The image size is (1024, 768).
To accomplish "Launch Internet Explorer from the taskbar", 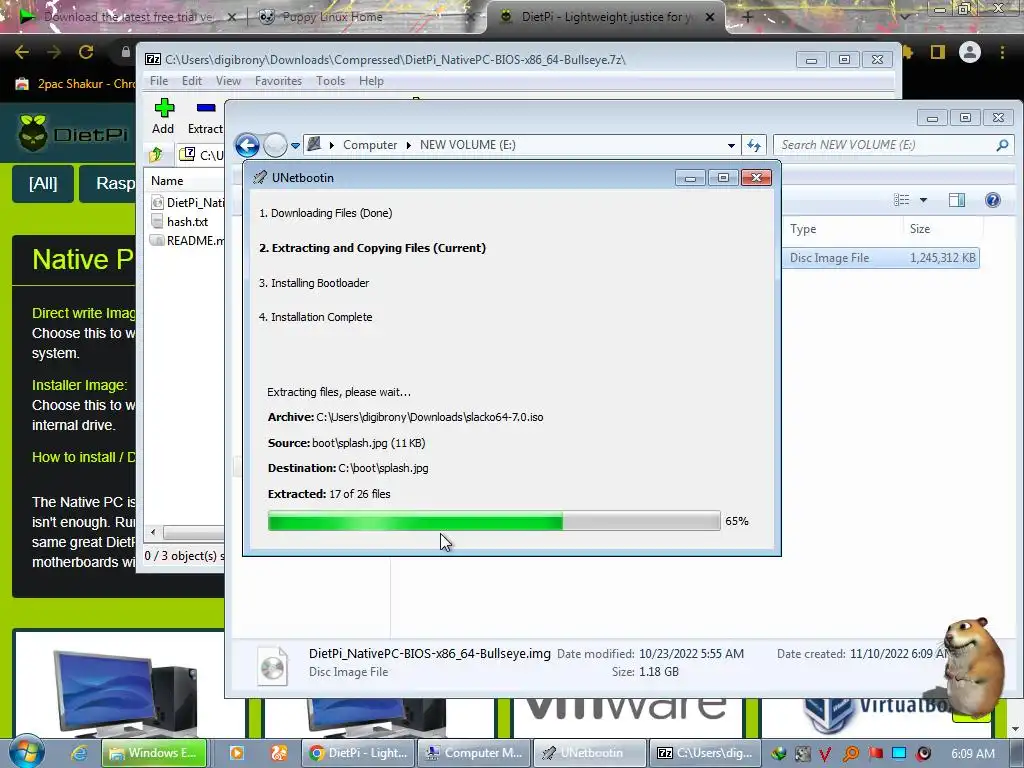I will (80, 753).
